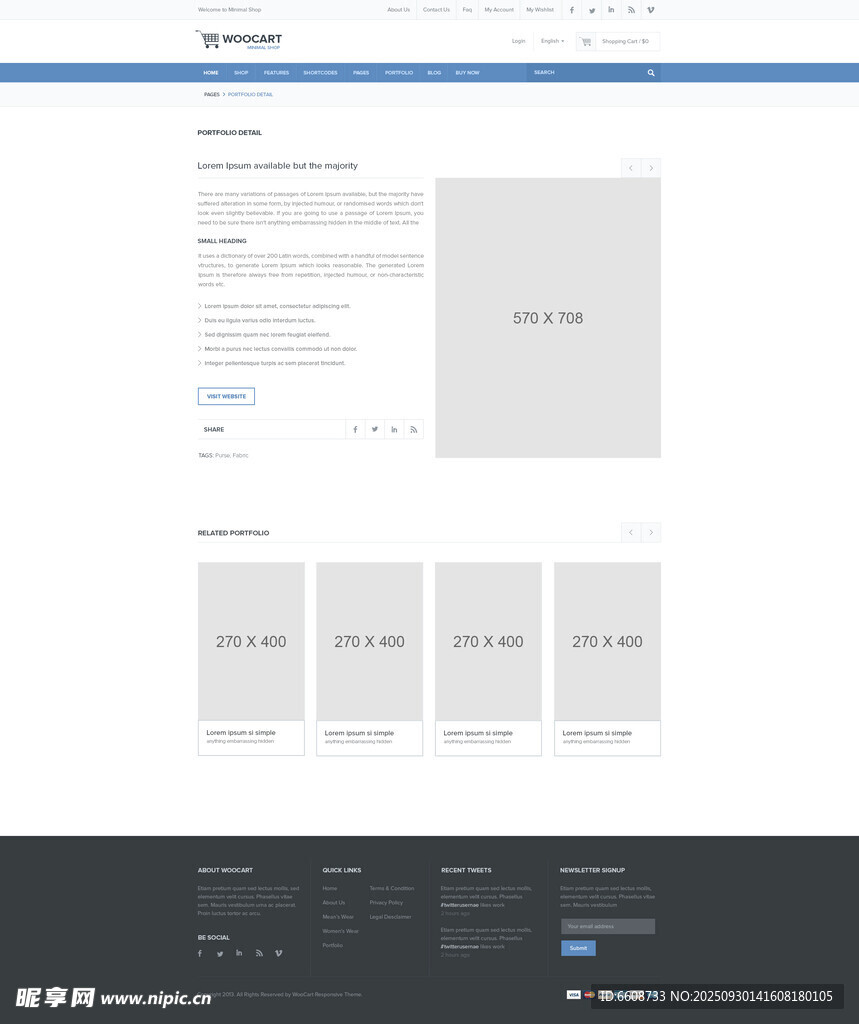859x1024 pixels.
Task: Open Vimeo icon in top header bar
Action: coord(651,10)
